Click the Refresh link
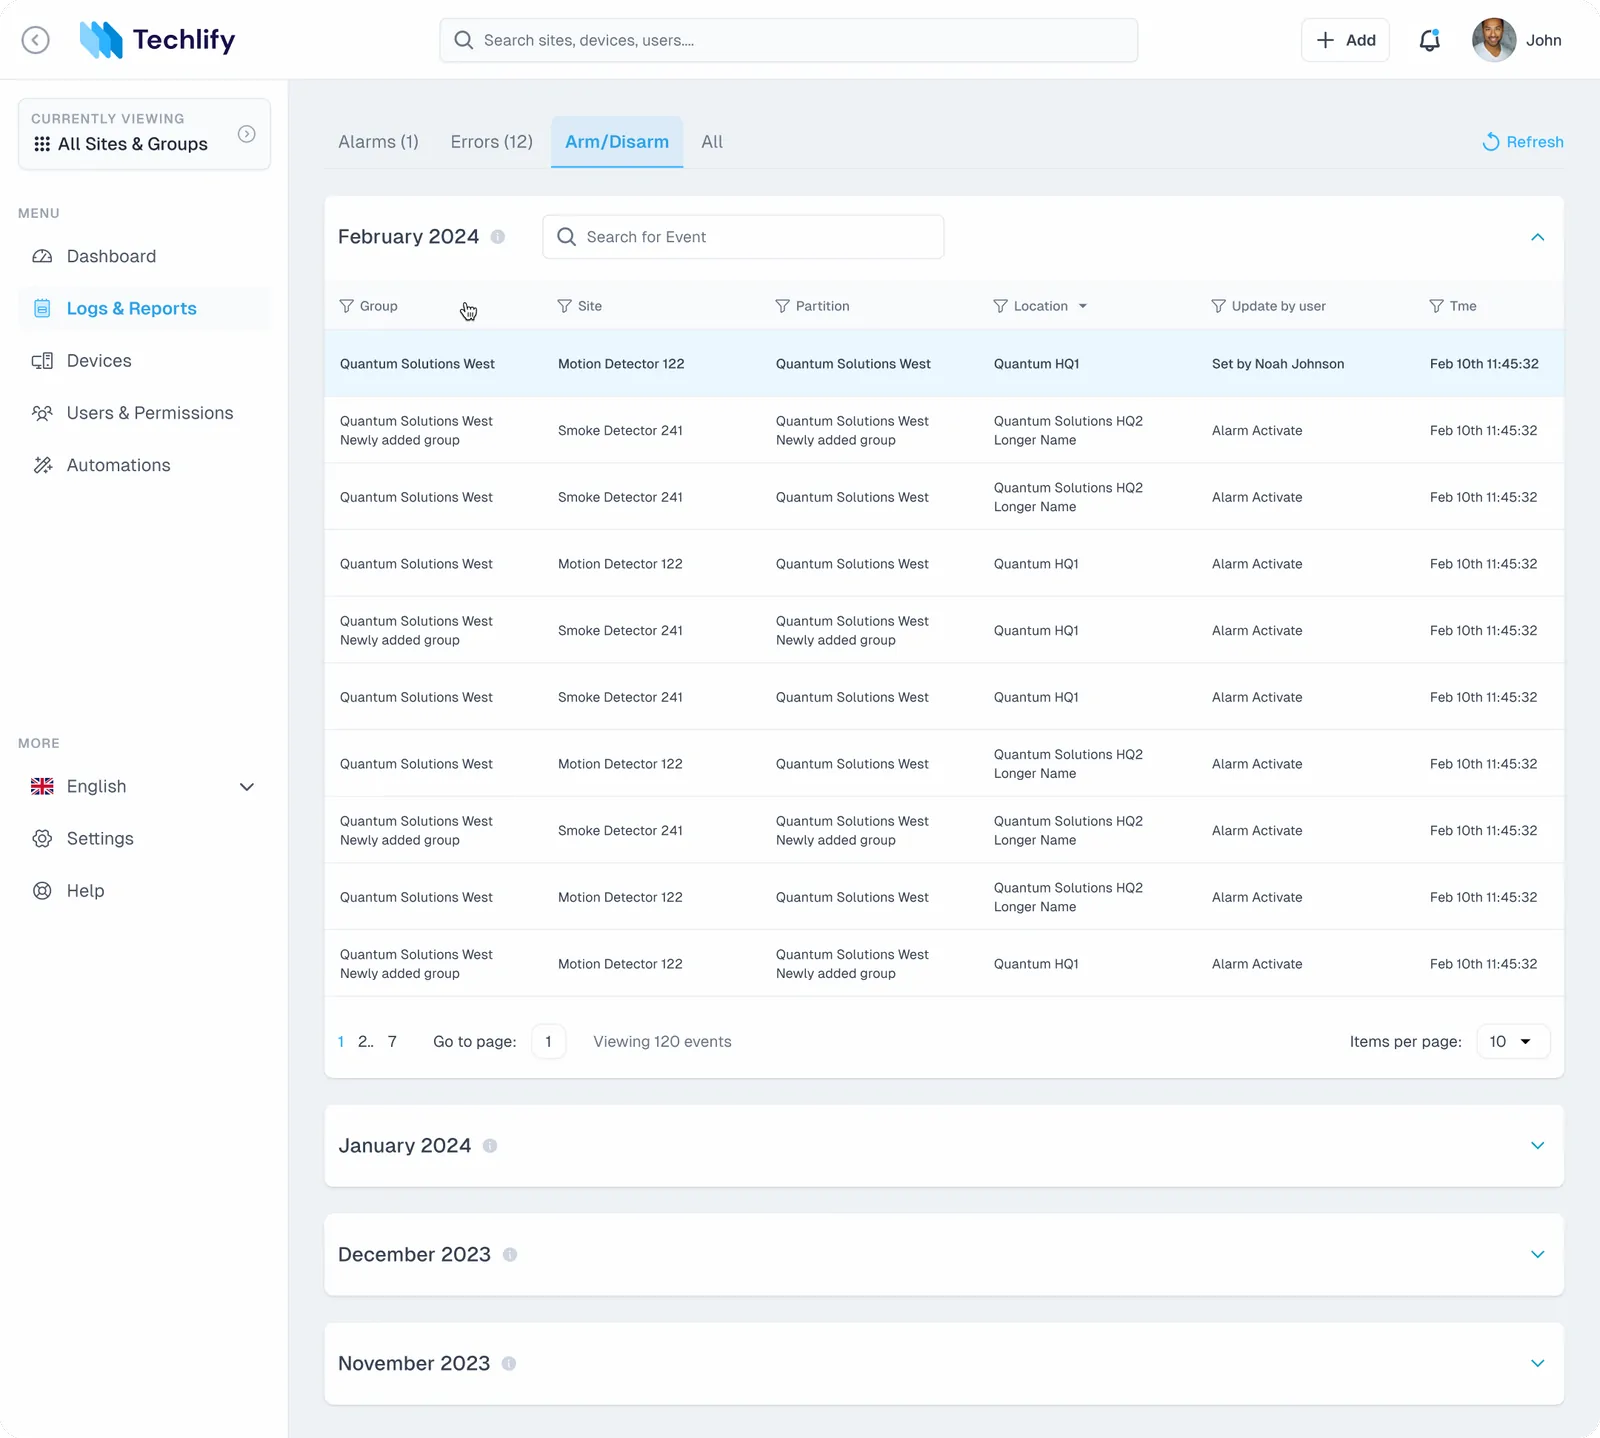 [1522, 142]
